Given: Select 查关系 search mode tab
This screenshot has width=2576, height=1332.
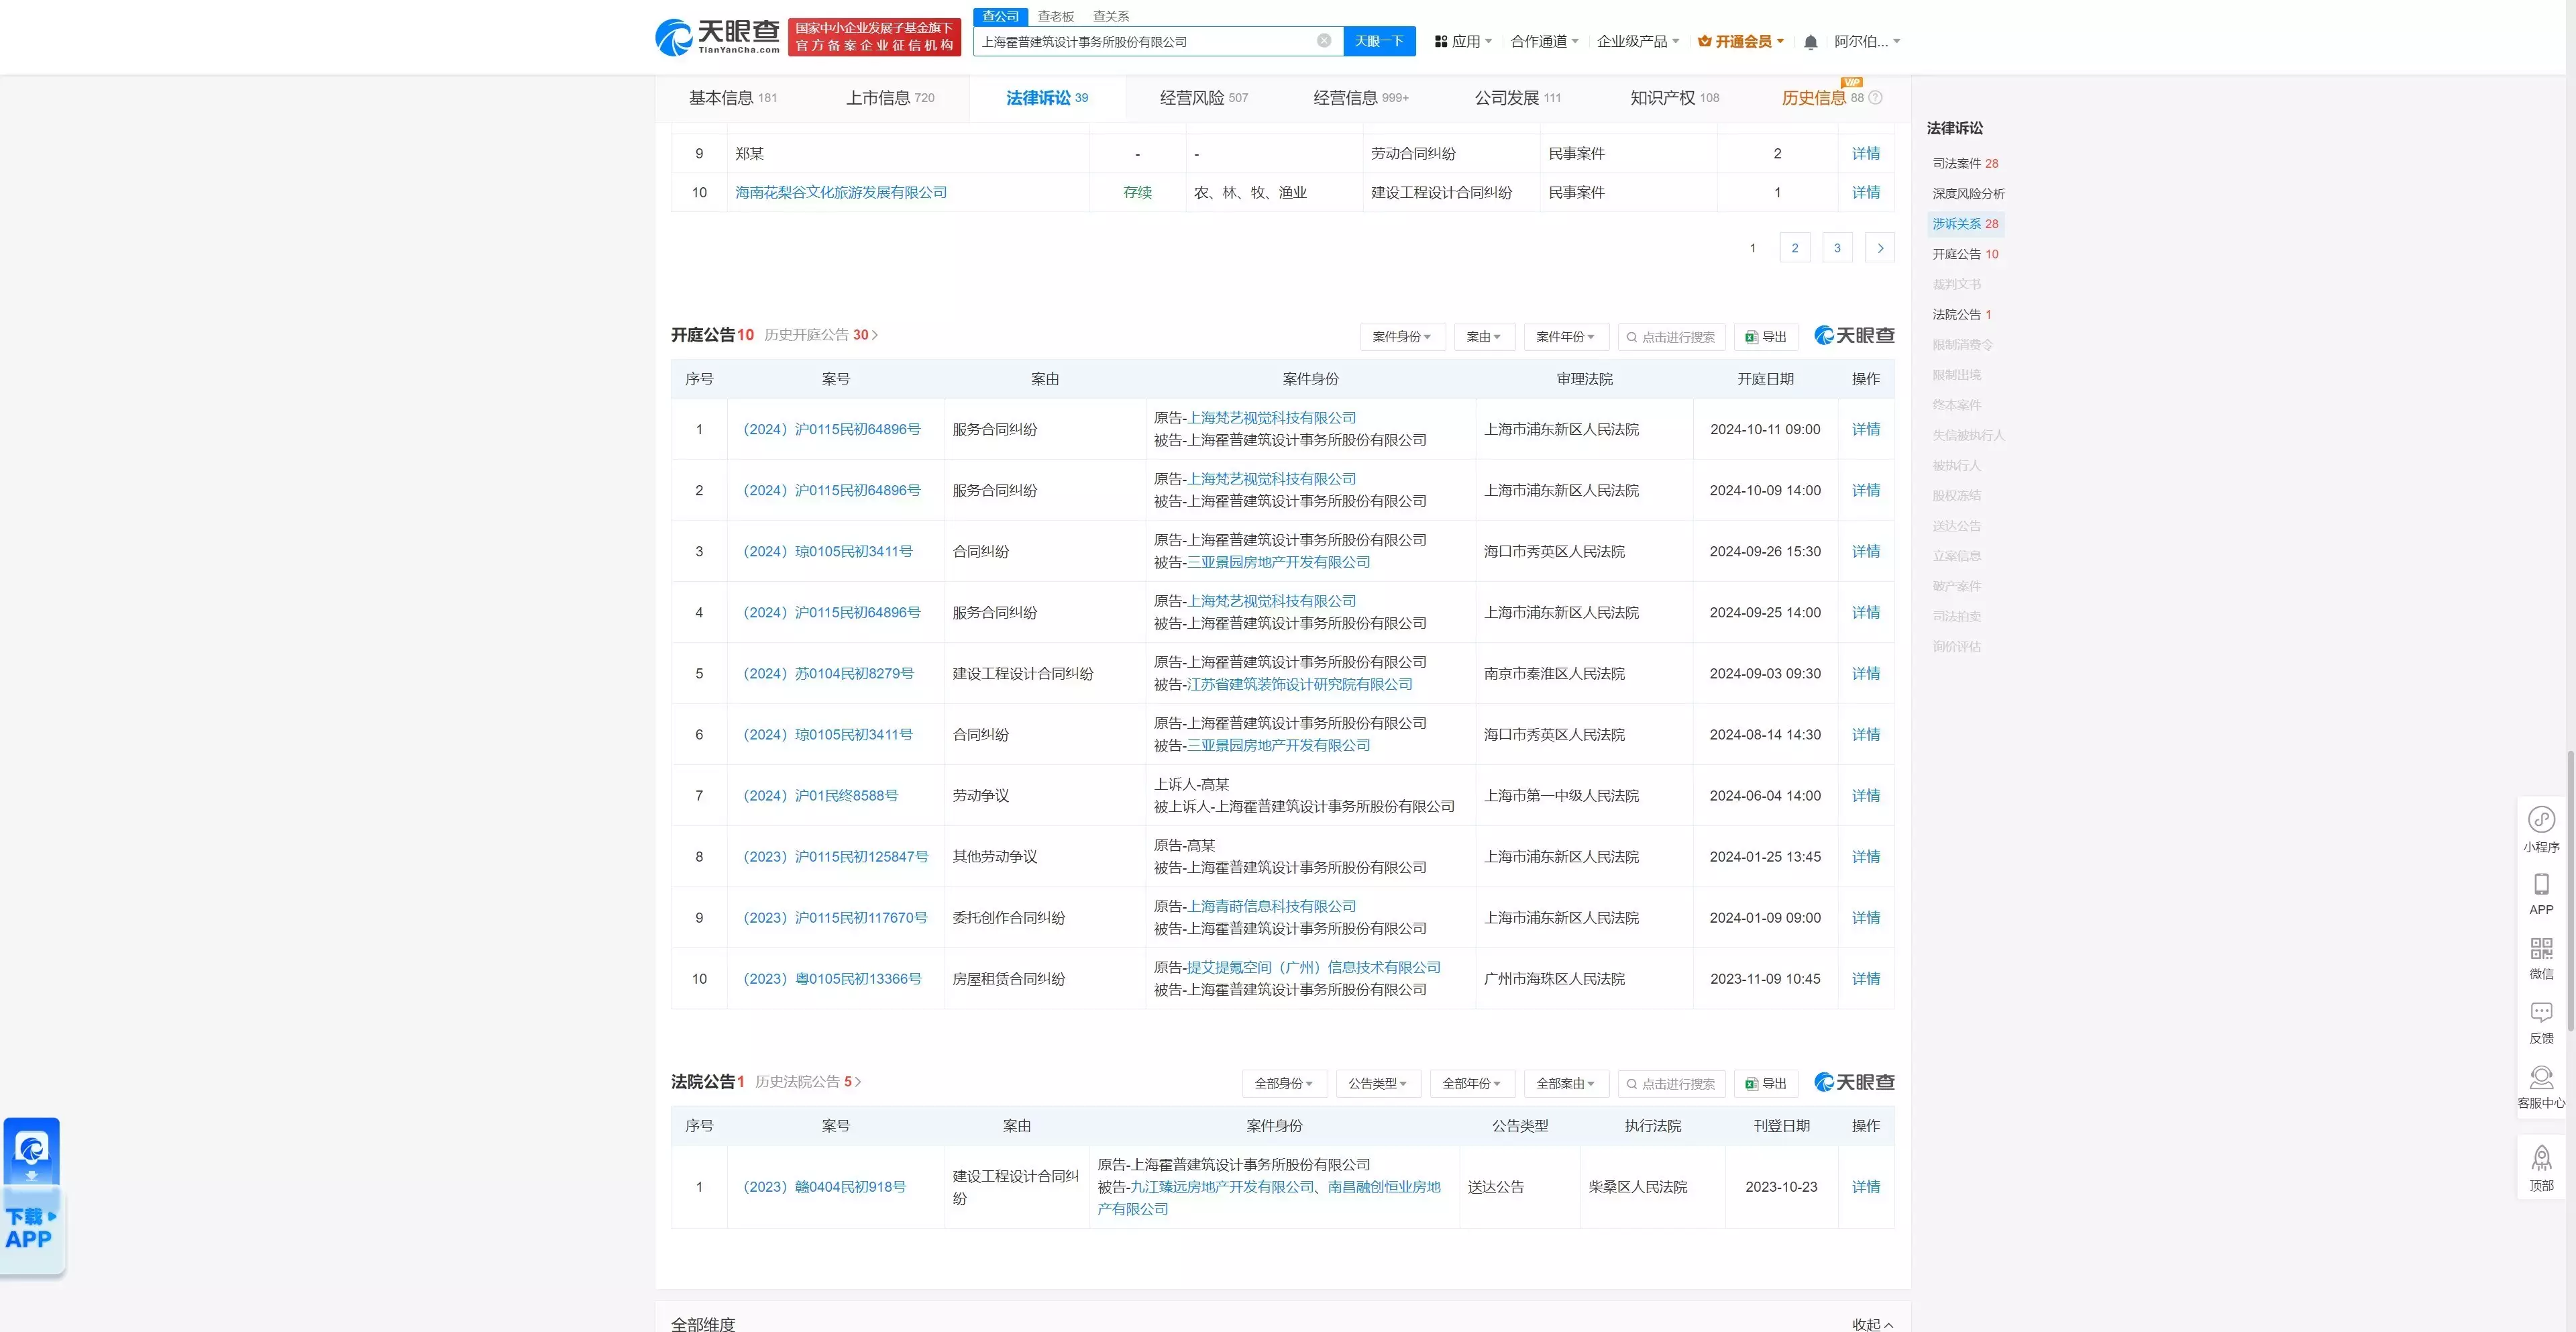Looking at the screenshot, I should click(x=1111, y=16).
